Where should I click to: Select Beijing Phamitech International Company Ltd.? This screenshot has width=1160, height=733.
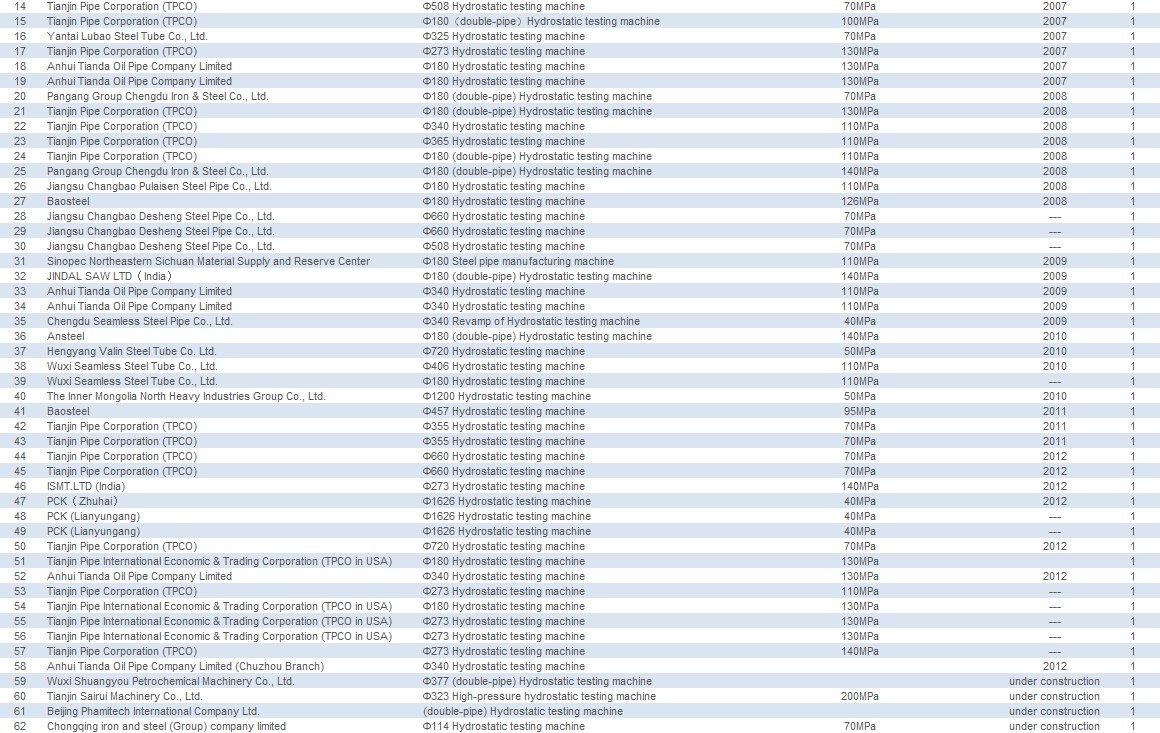point(153,711)
